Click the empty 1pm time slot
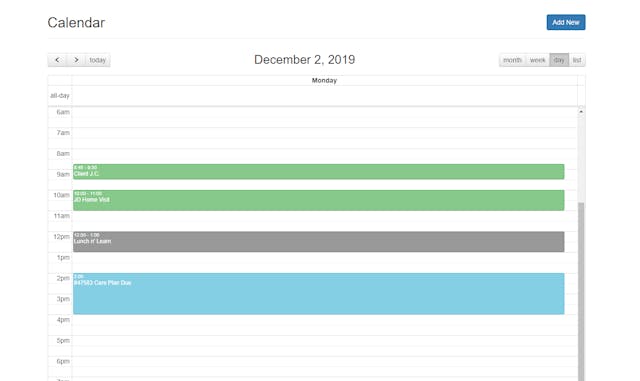This screenshot has height=381, width=640. (x=324, y=263)
